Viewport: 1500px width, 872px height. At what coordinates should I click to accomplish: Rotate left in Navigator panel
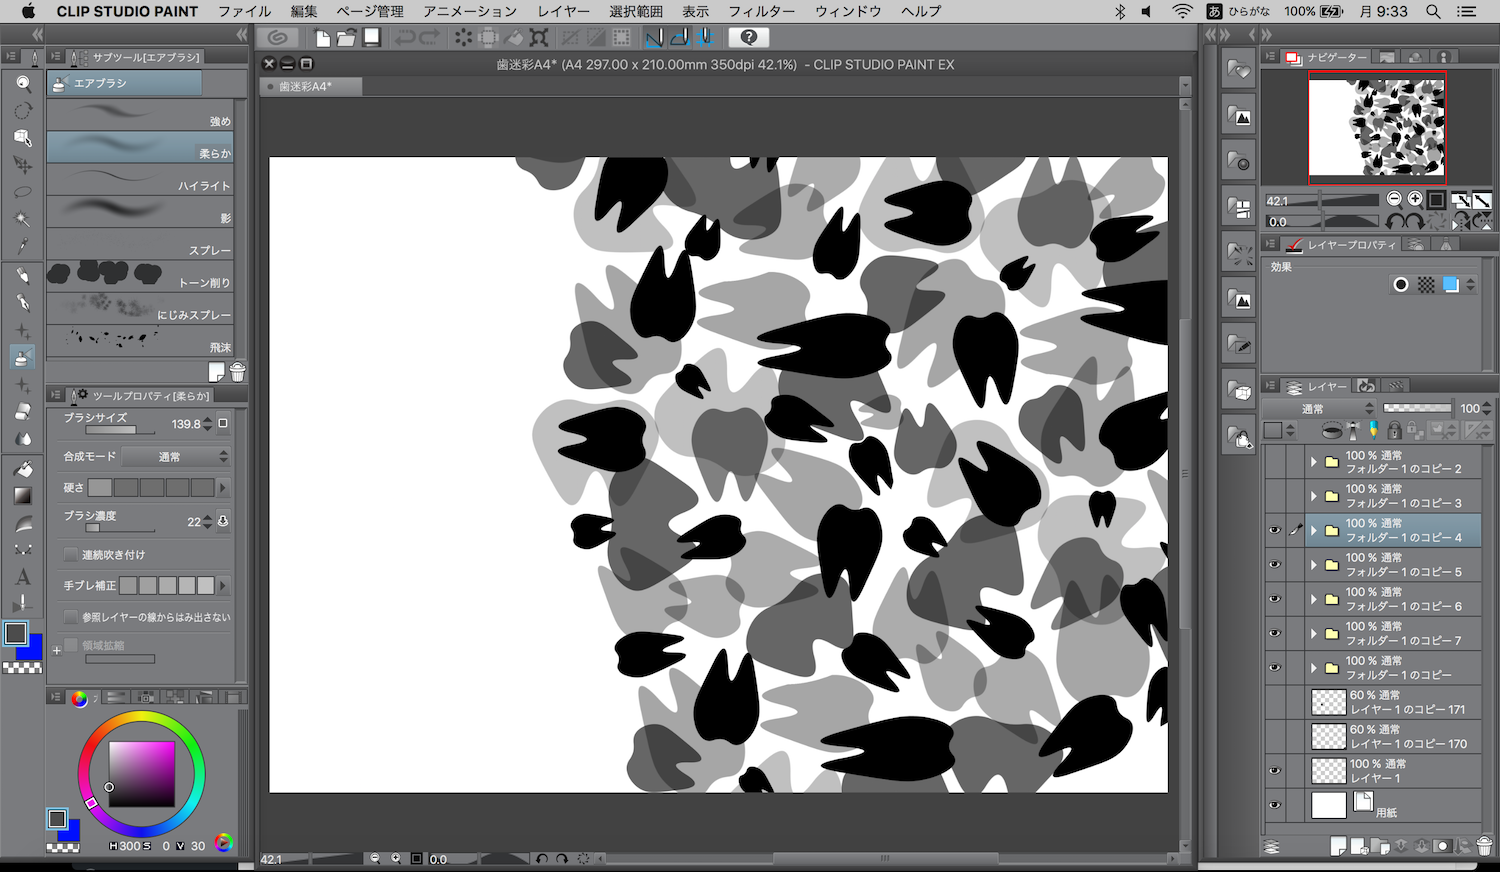1394,221
